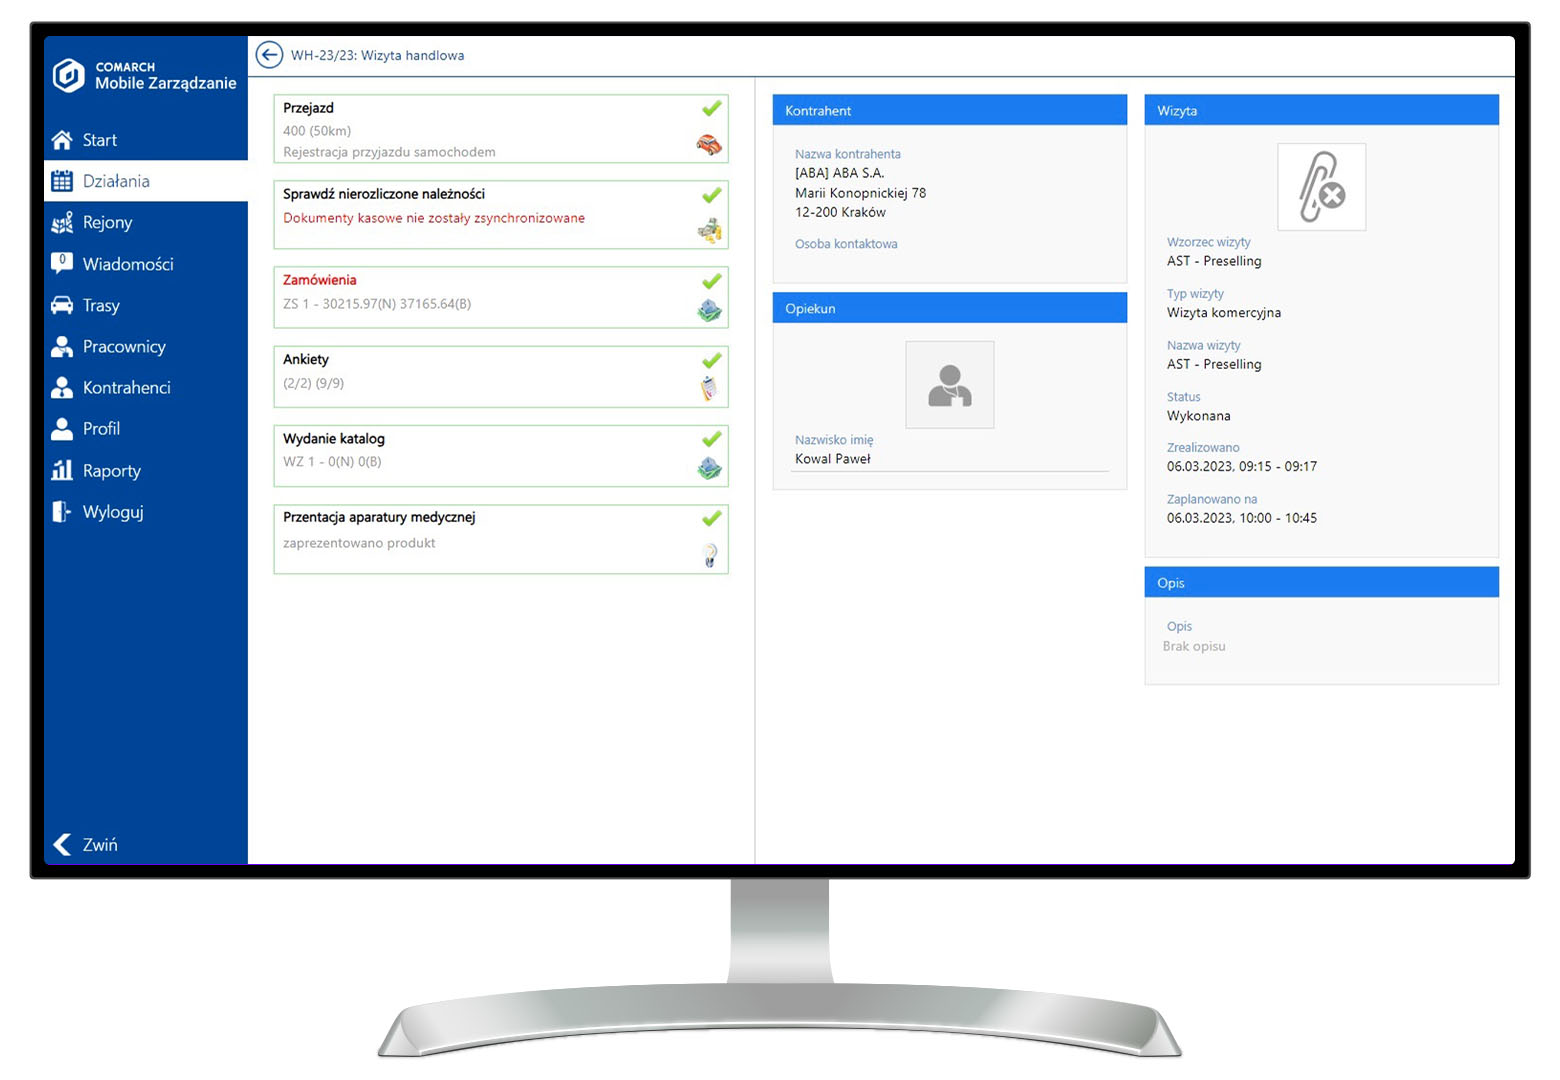Click the Wizyta komercyjna value

pyautogui.click(x=1224, y=313)
